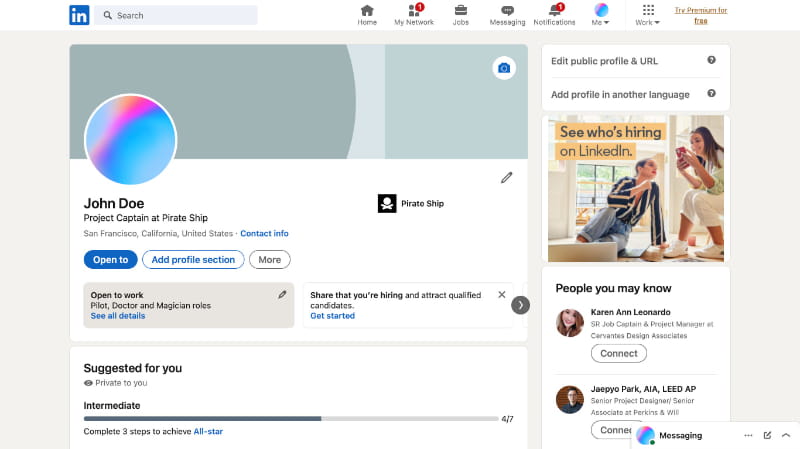This screenshot has height=449, width=800.
Task: View Notifications bell icon
Action: click(x=554, y=11)
